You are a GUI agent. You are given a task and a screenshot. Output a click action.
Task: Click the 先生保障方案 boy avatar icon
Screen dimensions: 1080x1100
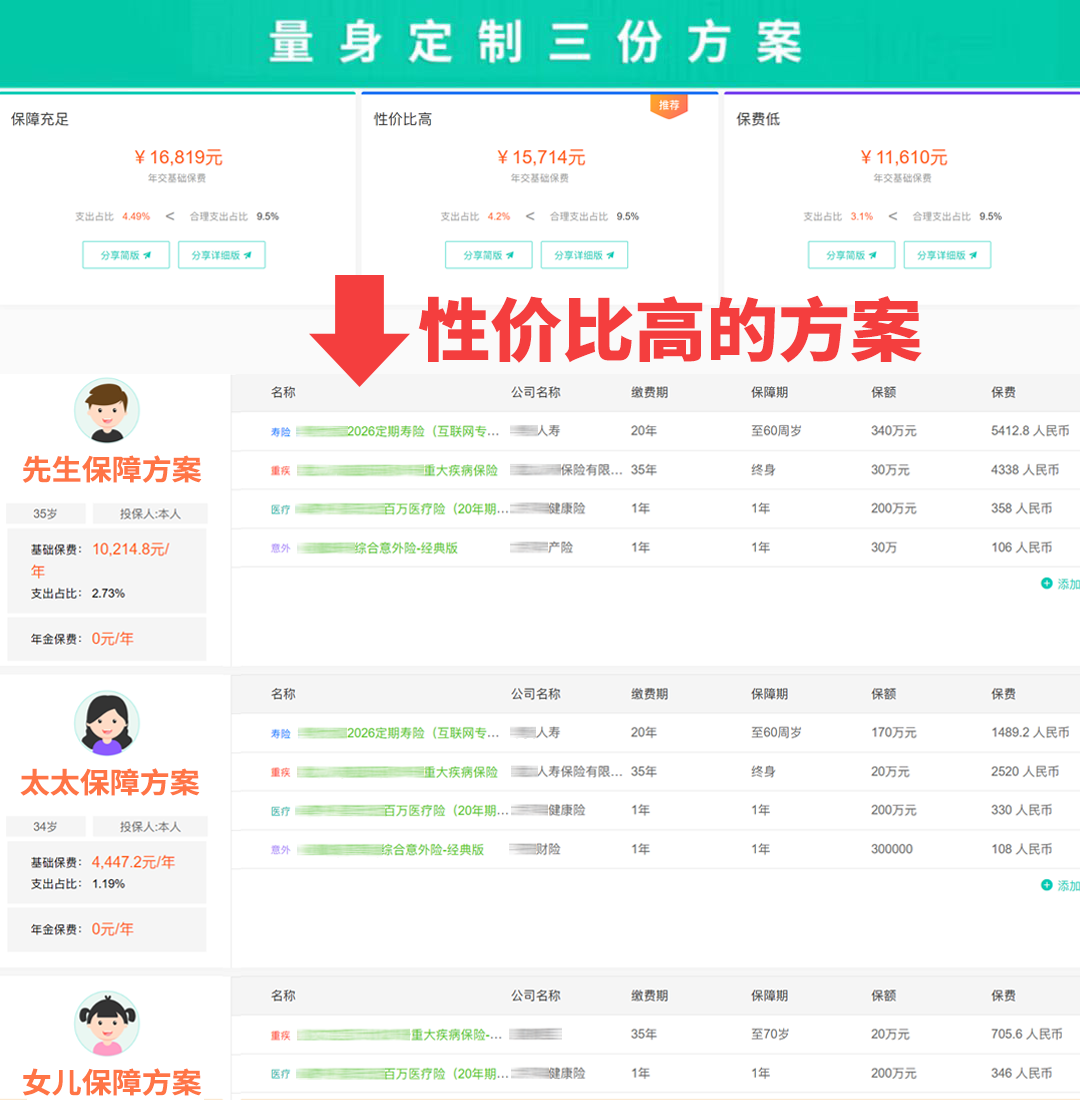click(x=106, y=409)
